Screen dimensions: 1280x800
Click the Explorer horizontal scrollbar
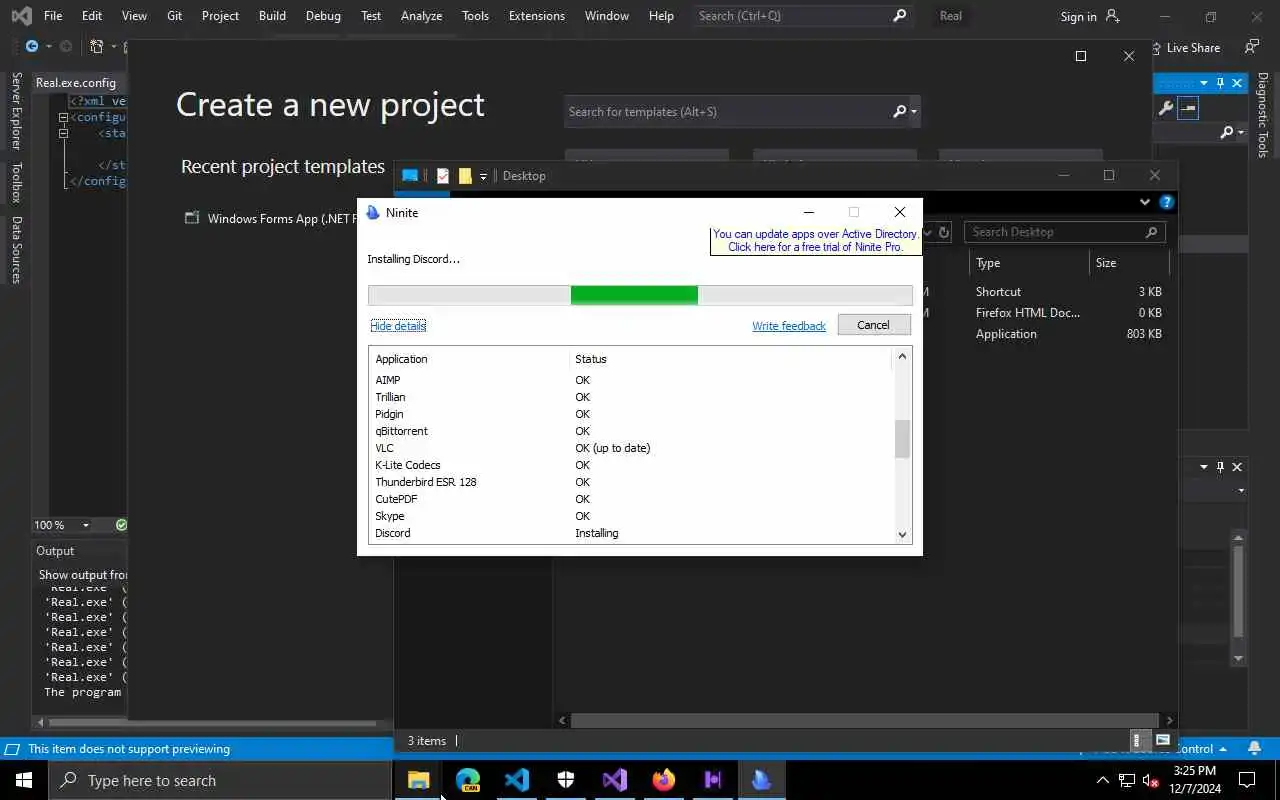pos(865,720)
